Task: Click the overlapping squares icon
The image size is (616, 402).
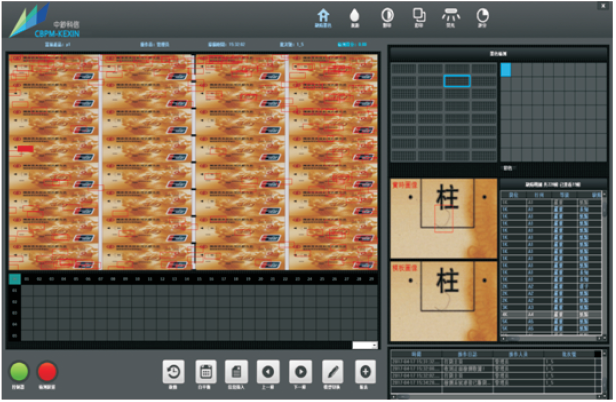Action: click(x=419, y=16)
